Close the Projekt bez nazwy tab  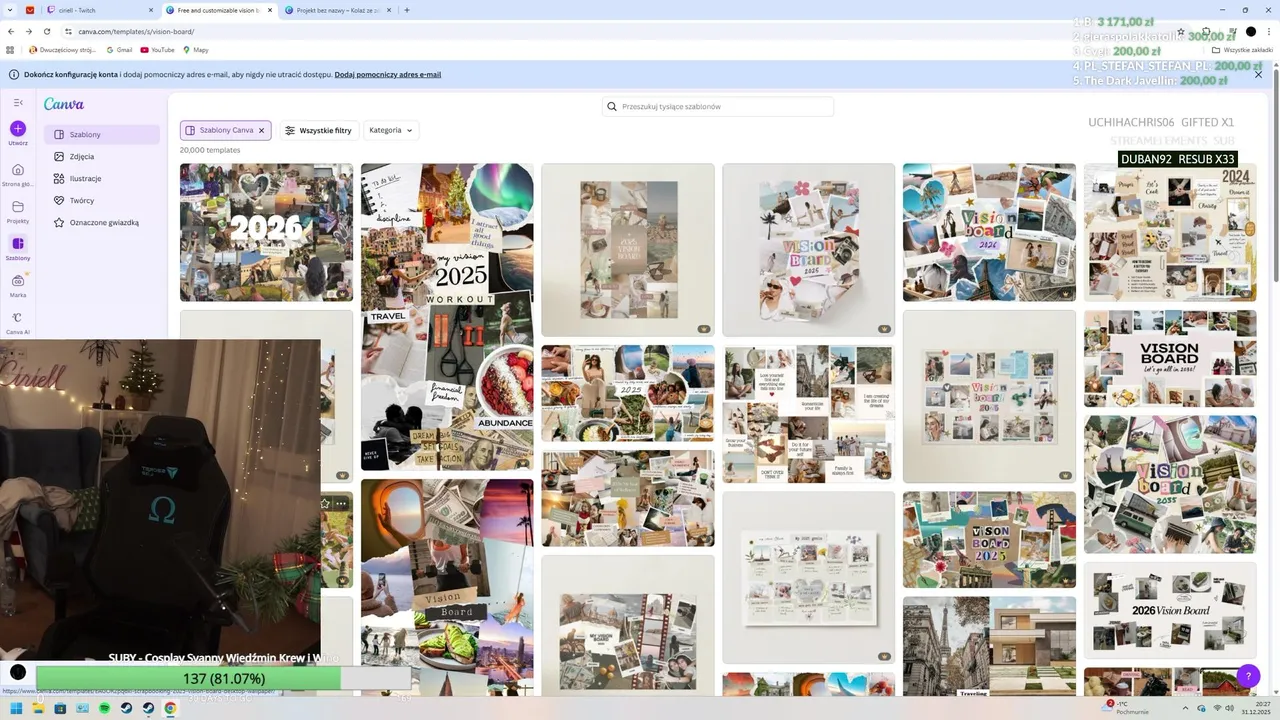pos(388,10)
